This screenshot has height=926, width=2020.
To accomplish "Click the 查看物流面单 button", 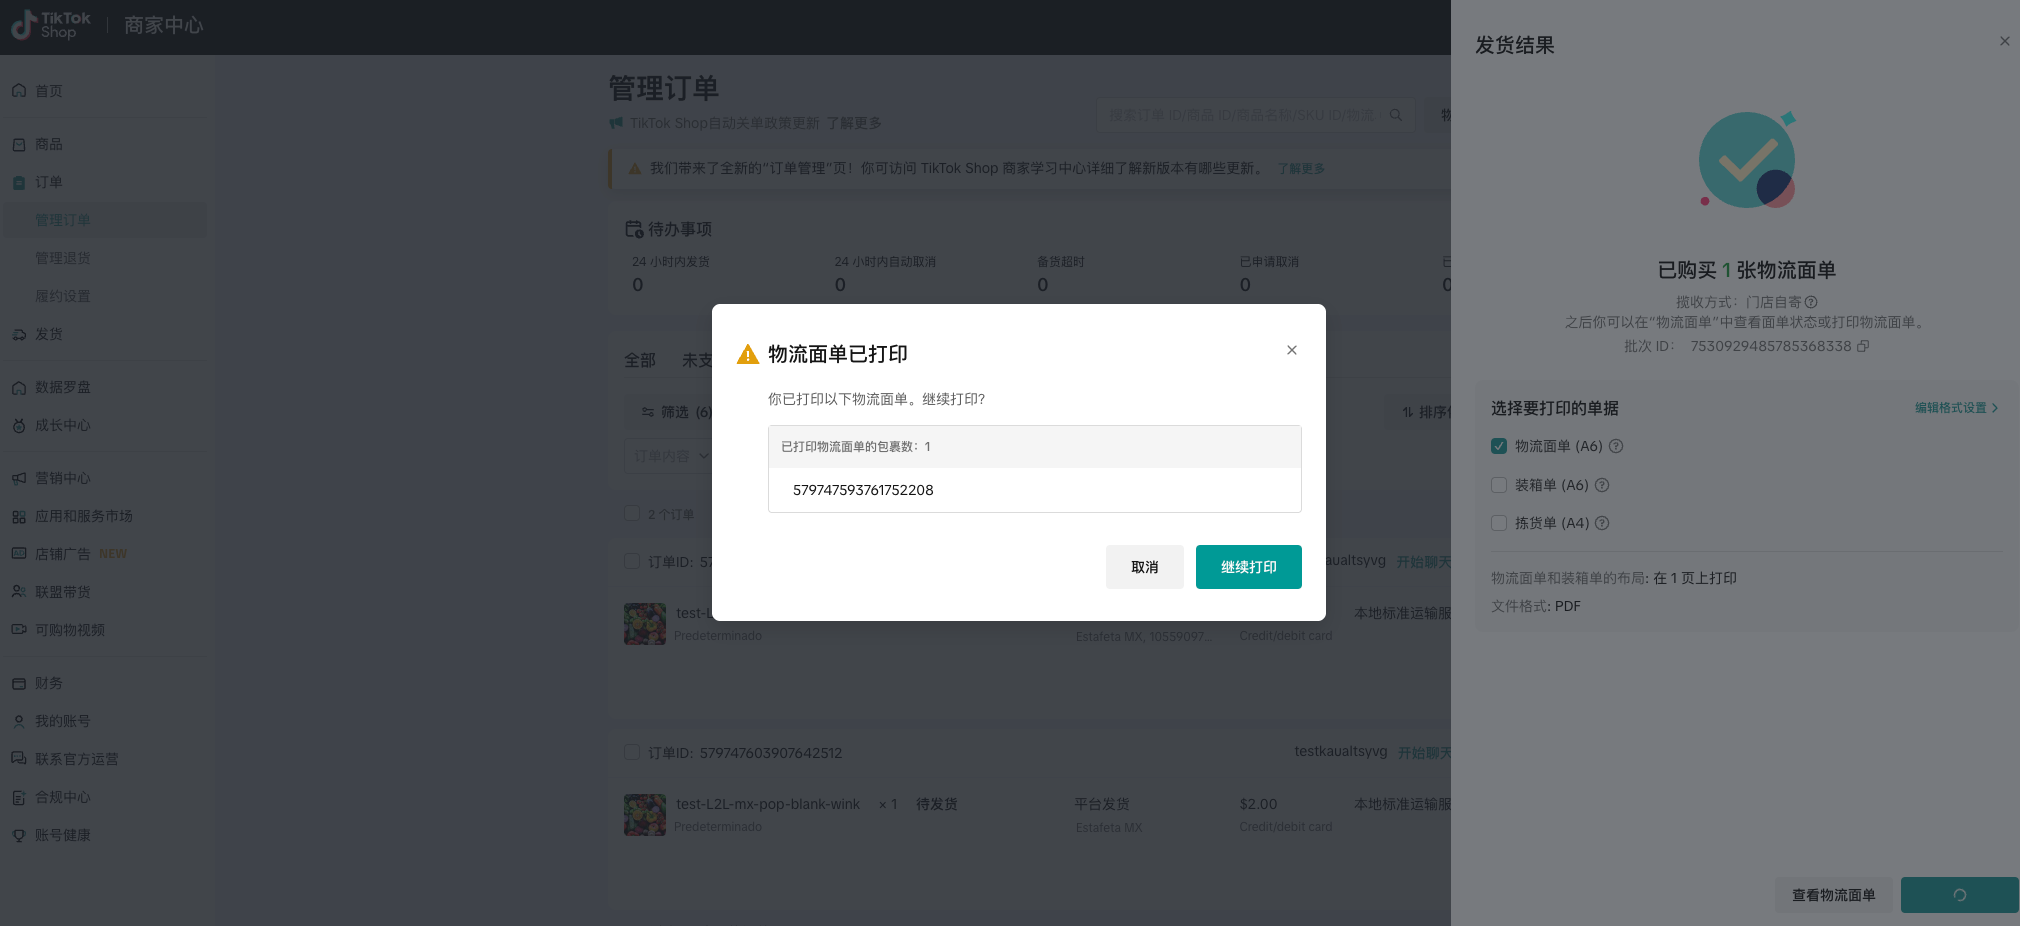I will 1833,895.
